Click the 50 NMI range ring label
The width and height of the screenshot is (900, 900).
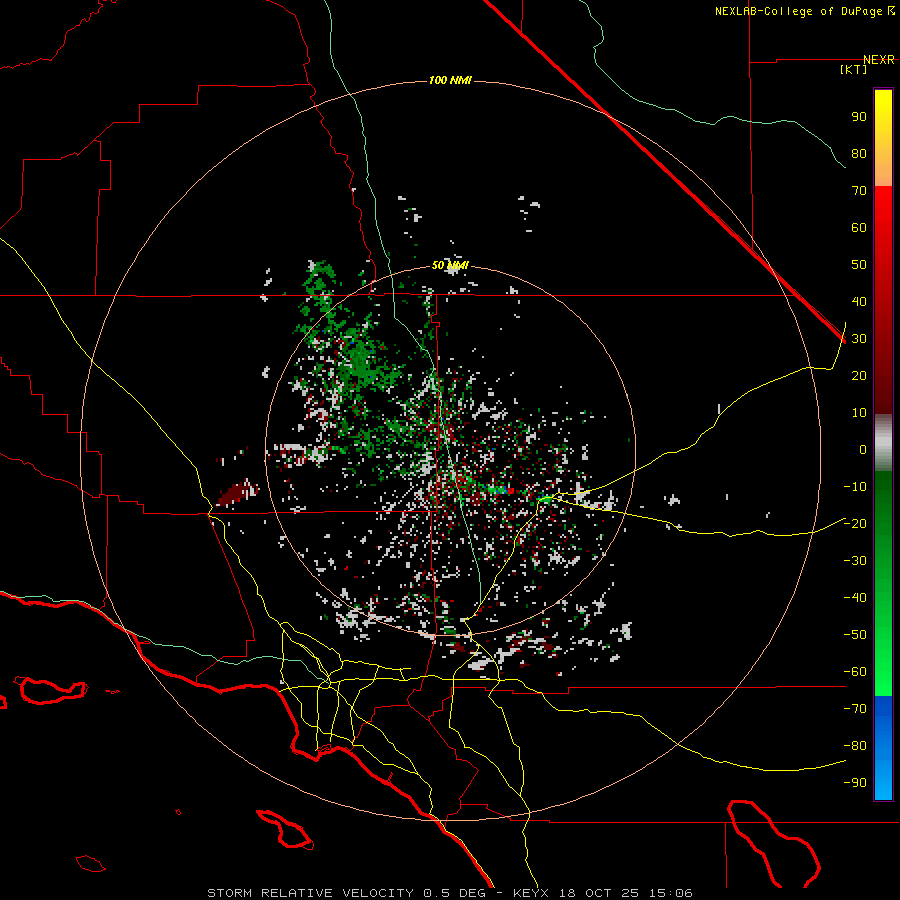[450, 265]
